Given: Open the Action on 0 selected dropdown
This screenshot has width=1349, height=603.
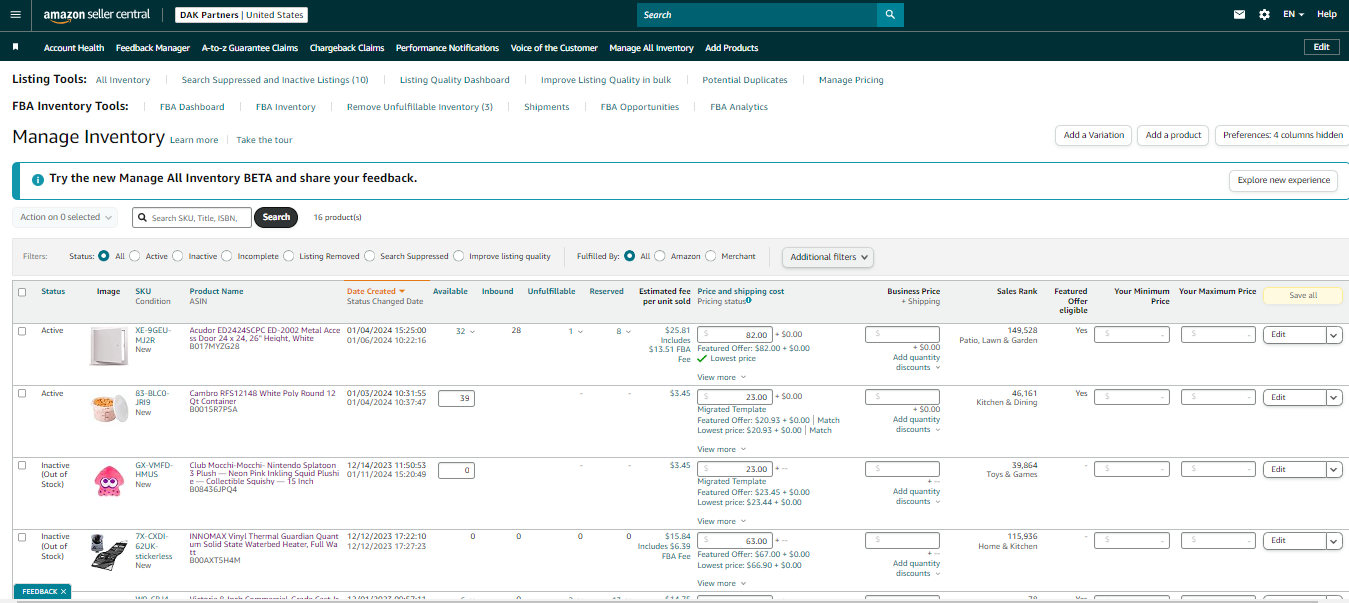Looking at the screenshot, I should [x=66, y=217].
